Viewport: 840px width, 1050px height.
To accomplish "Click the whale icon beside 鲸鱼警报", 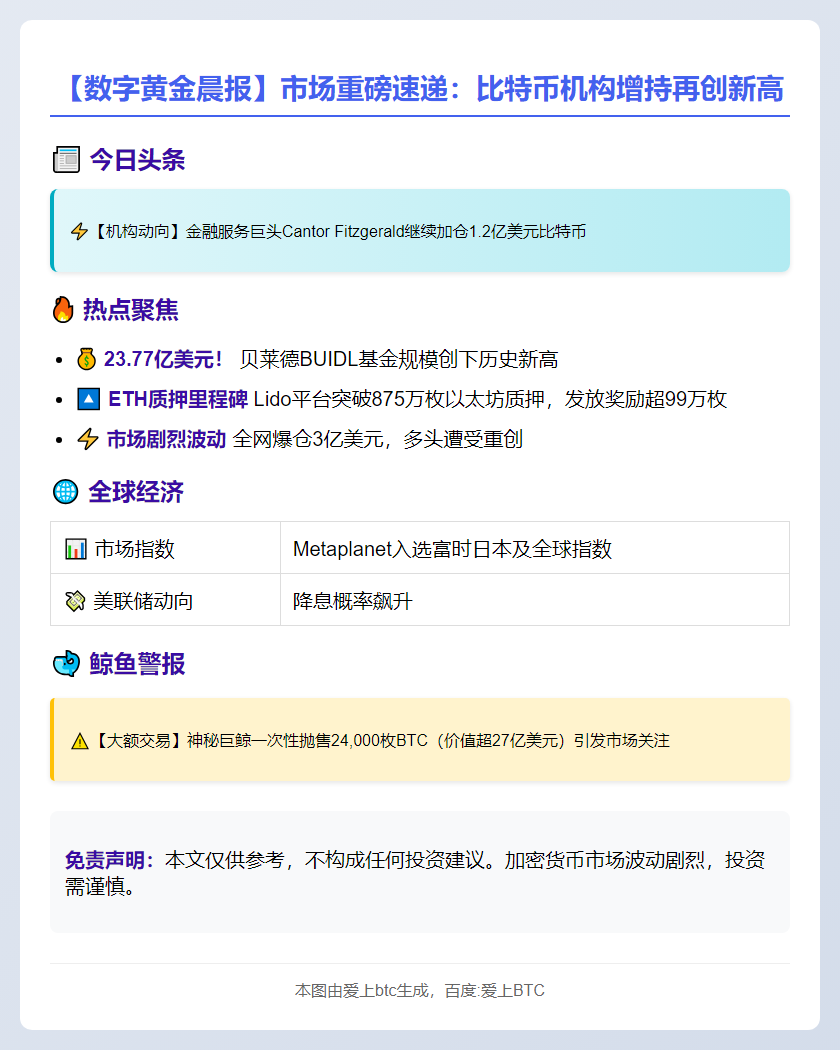I will coord(66,664).
